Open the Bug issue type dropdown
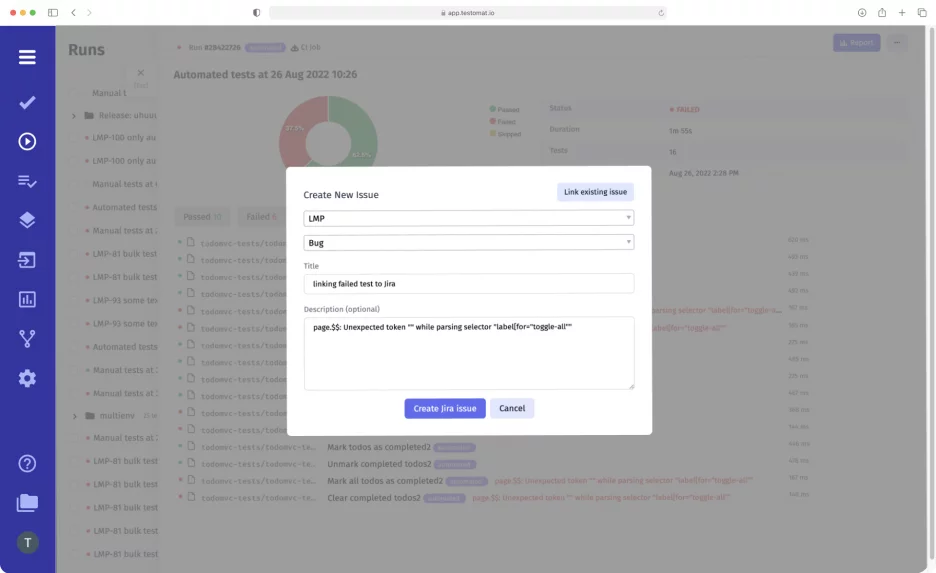The width and height of the screenshot is (936, 573). tap(468, 242)
